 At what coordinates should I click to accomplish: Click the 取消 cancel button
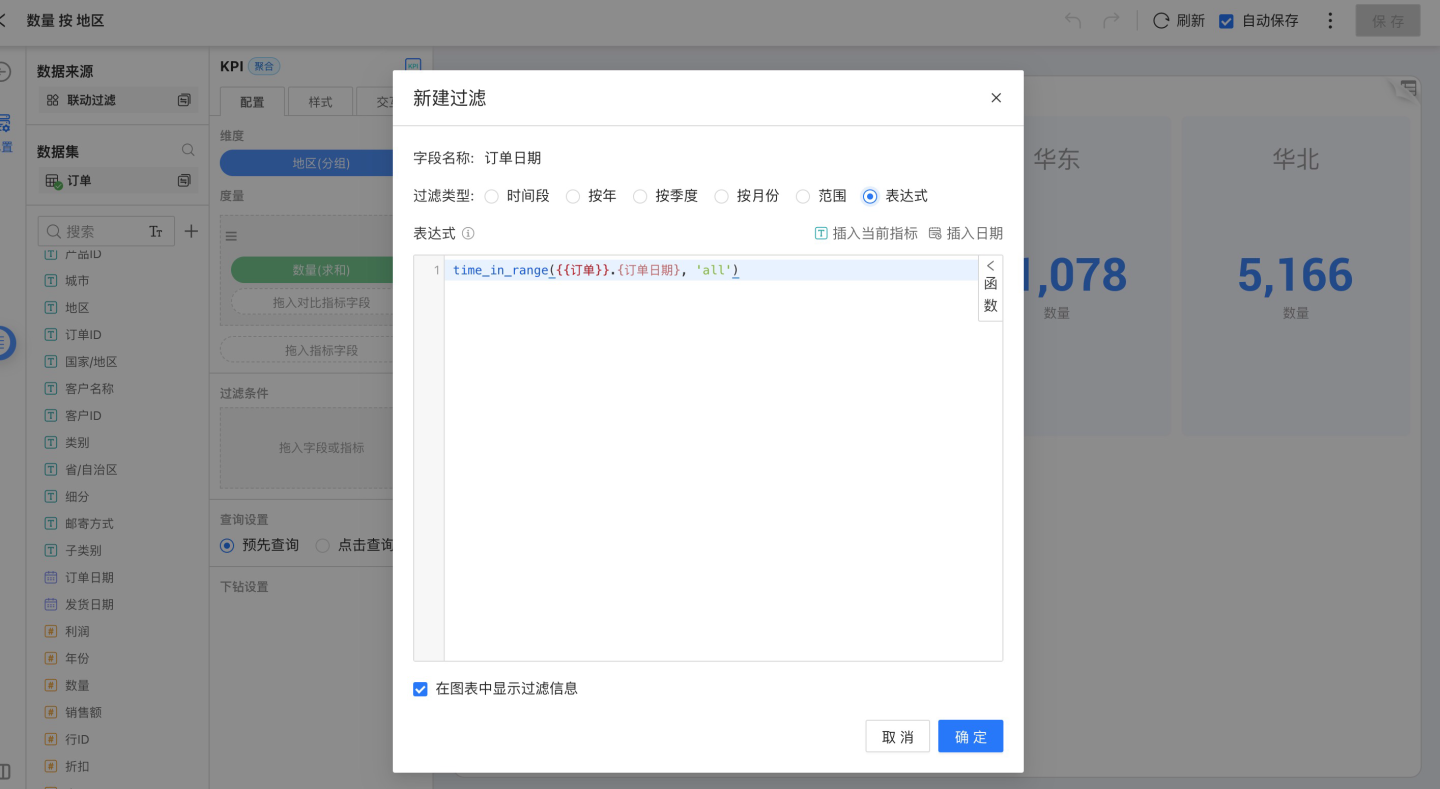897,737
